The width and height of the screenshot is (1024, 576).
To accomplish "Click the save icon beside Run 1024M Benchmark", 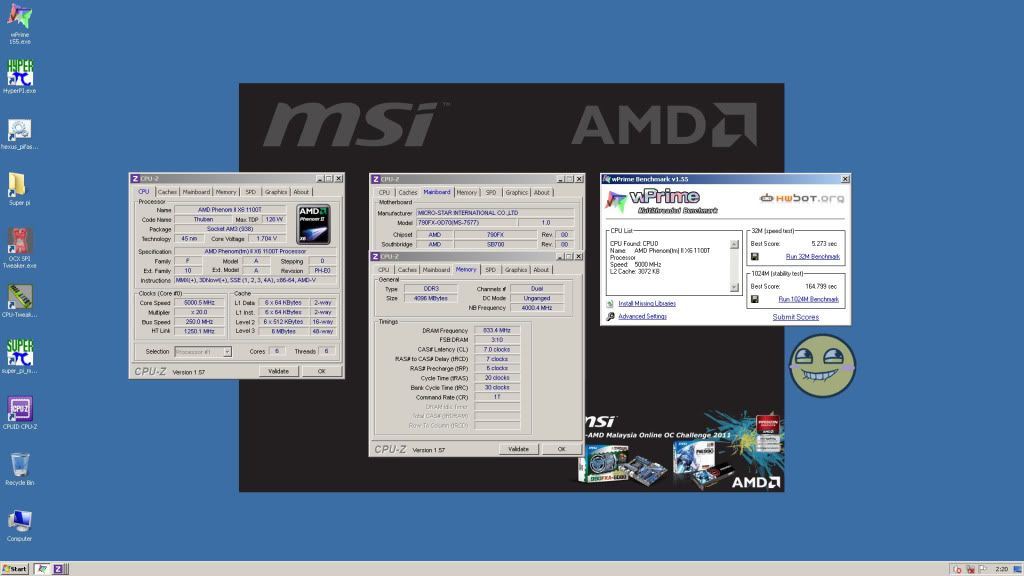I will click(753, 299).
